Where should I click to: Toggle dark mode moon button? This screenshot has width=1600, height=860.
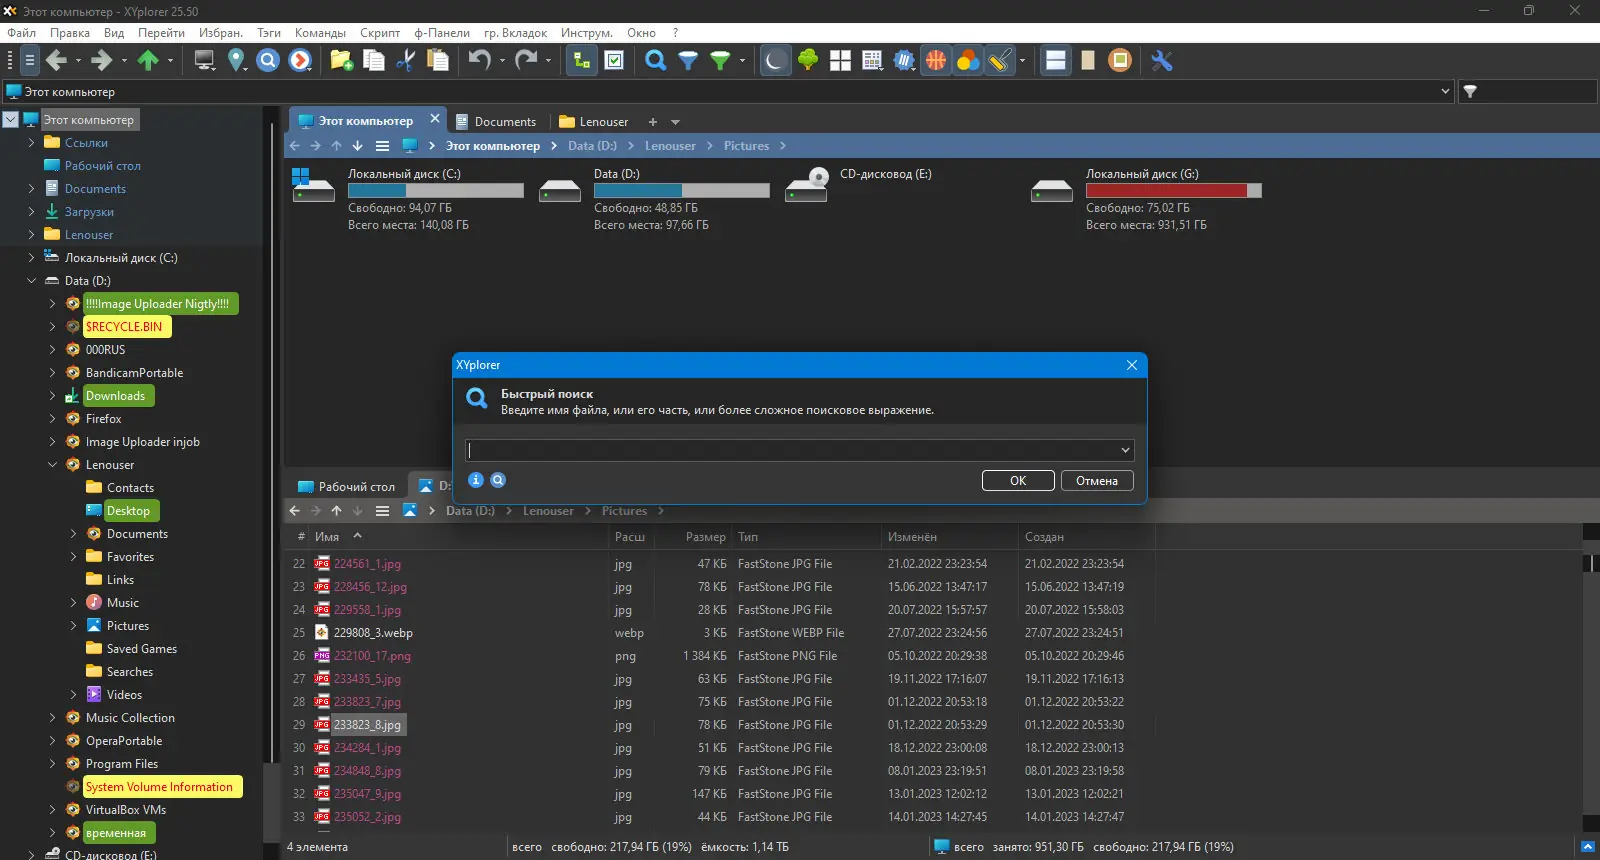(775, 61)
